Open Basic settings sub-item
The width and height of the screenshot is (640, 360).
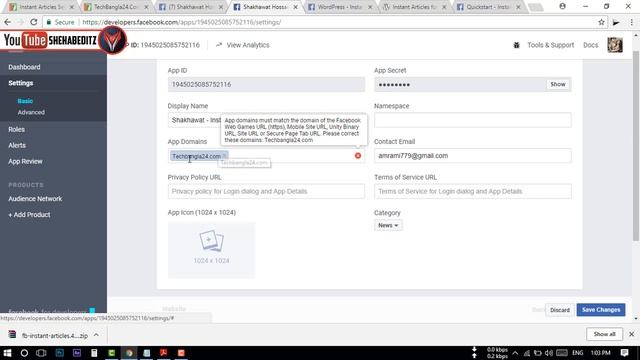[x=25, y=101]
